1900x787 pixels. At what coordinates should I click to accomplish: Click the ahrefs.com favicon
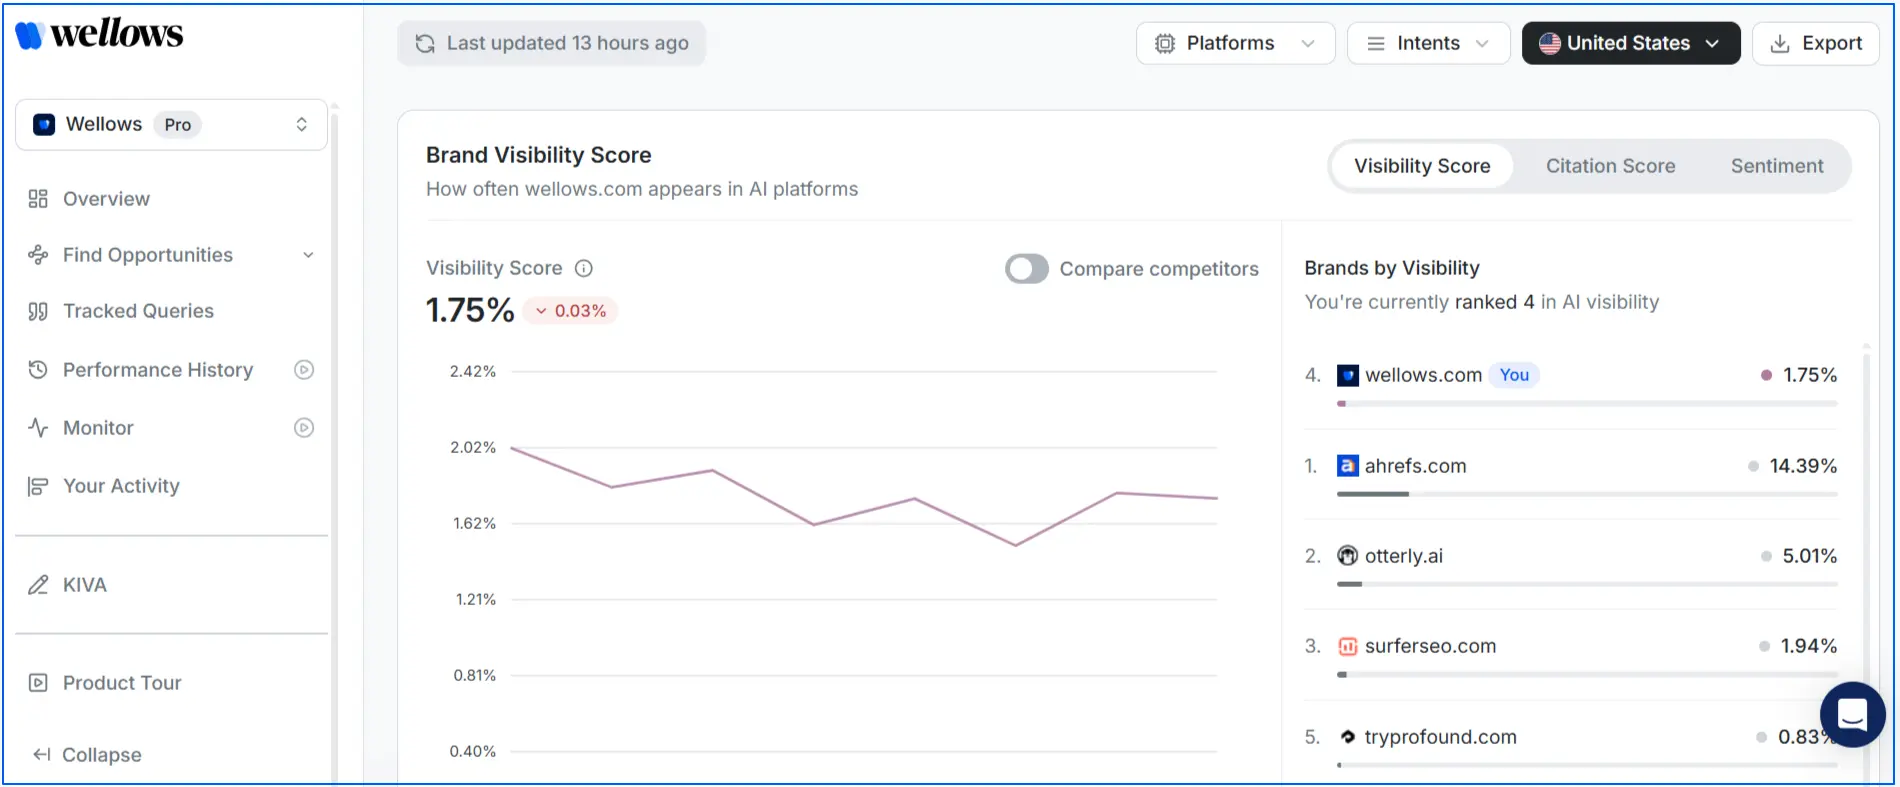(1348, 466)
